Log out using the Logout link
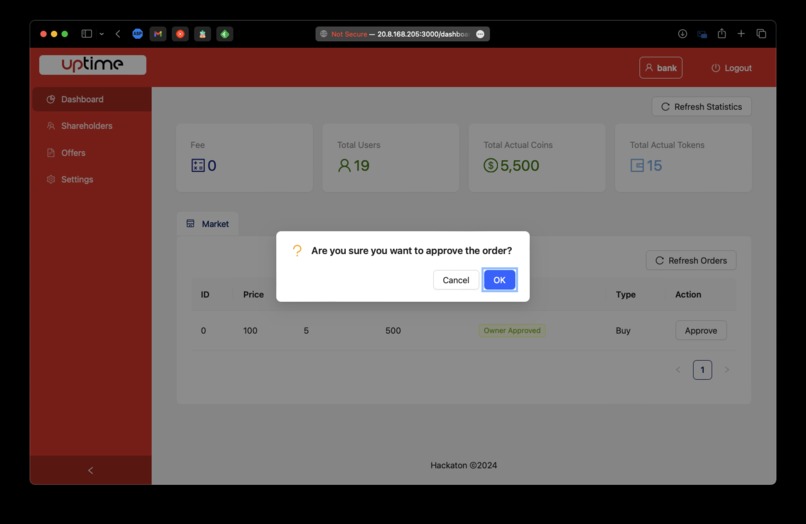The height and width of the screenshot is (524, 806). (x=731, y=68)
